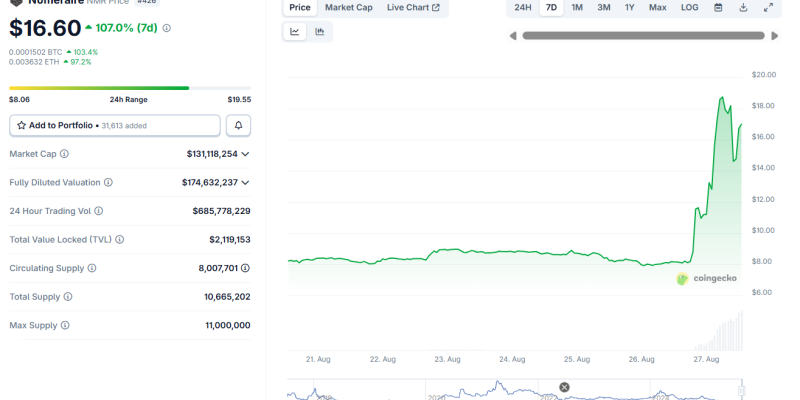This screenshot has width=800, height=400.
Task: Click left arrow of chart scrollbar
Action: click(x=513, y=36)
